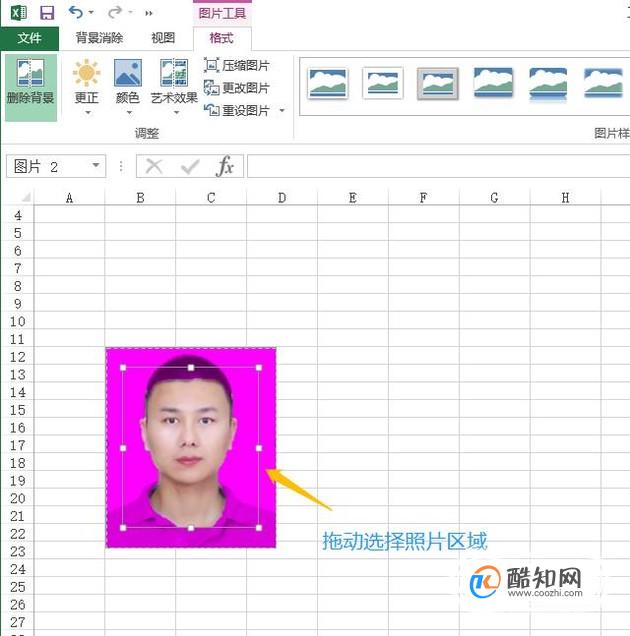630x636 pixels.
Task: Click the formula bar confirm checkmark
Action: [x=190, y=166]
